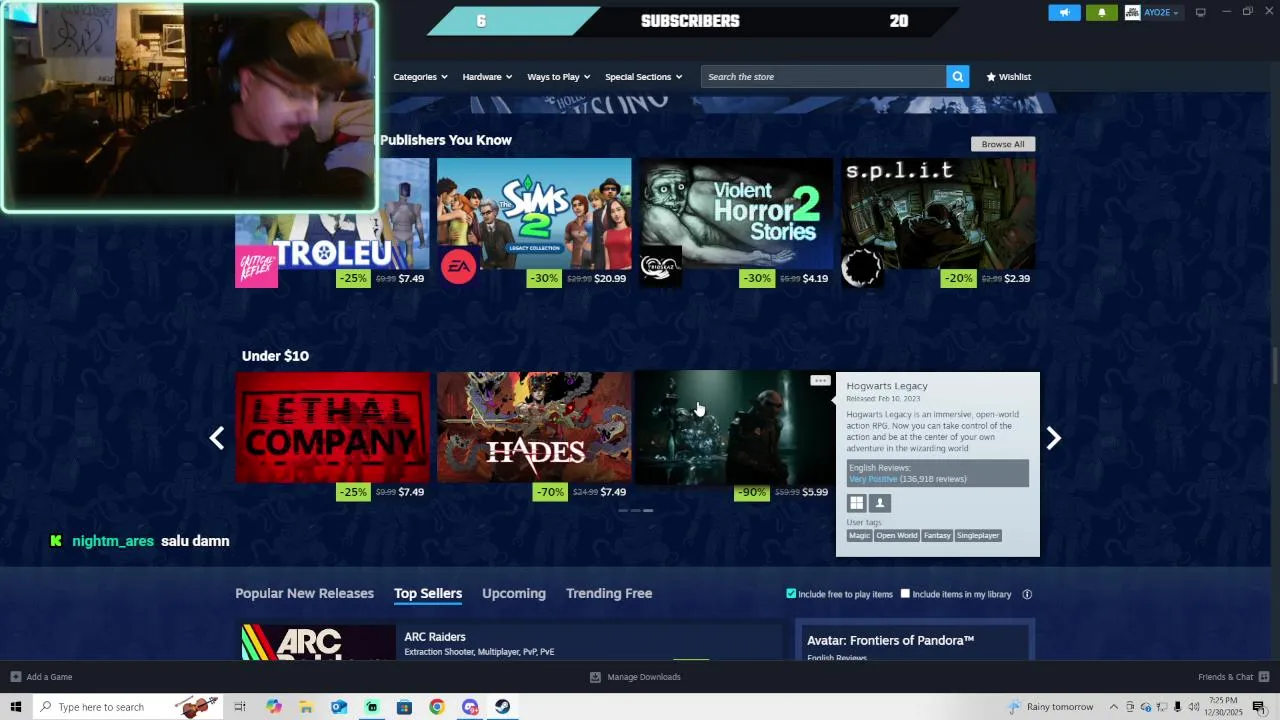Switch to the Upcoming tab
This screenshot has width=1280, height=720.
[x=514, y=593]
